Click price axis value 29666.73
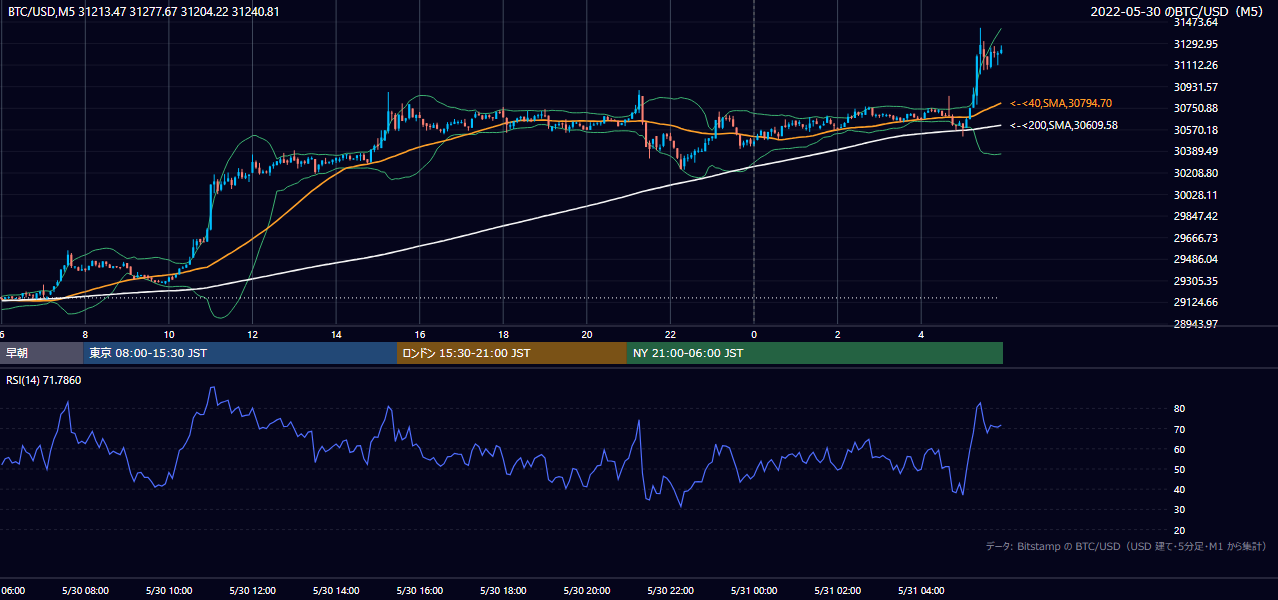The height and width of the screenshot is (600, 1278). pyautogui.click(x=1195, y=238)
